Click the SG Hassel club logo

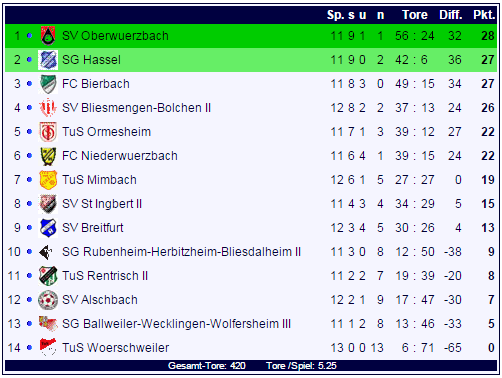pyautogui.click(x=48, y=60)
